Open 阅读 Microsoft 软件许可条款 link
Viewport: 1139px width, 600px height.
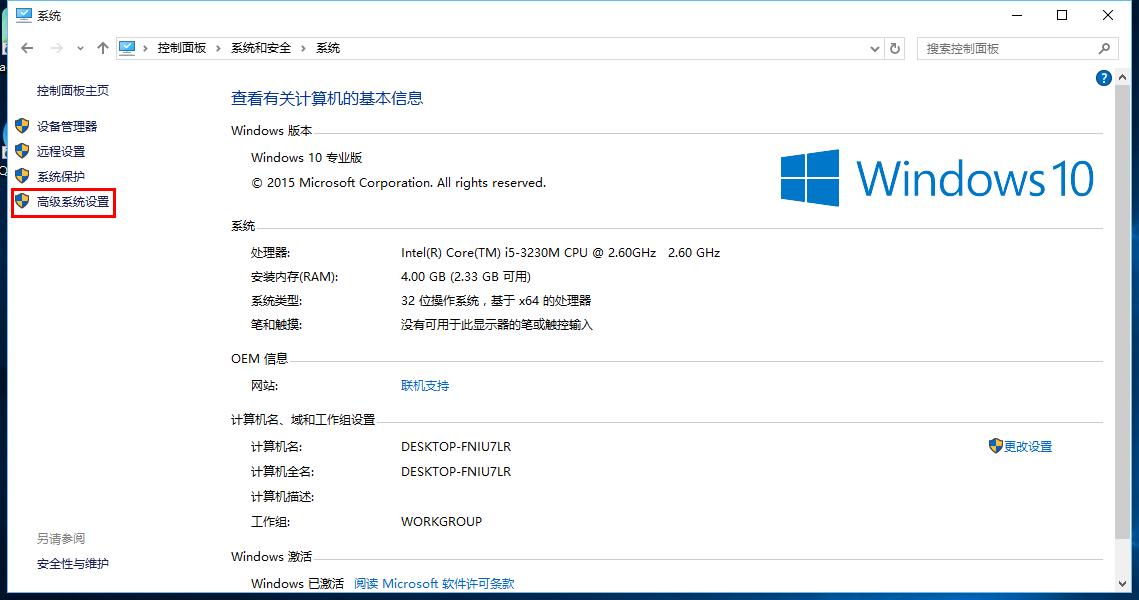[x=434, y=583]
